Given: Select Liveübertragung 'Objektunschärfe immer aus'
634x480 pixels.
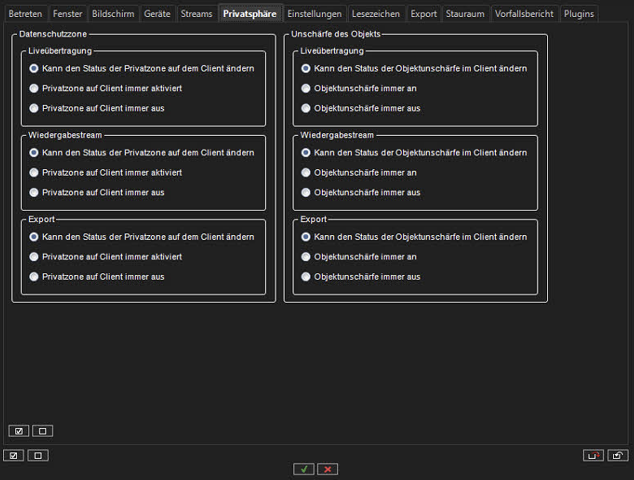Looking at the screenshot, I should point(361,108).
